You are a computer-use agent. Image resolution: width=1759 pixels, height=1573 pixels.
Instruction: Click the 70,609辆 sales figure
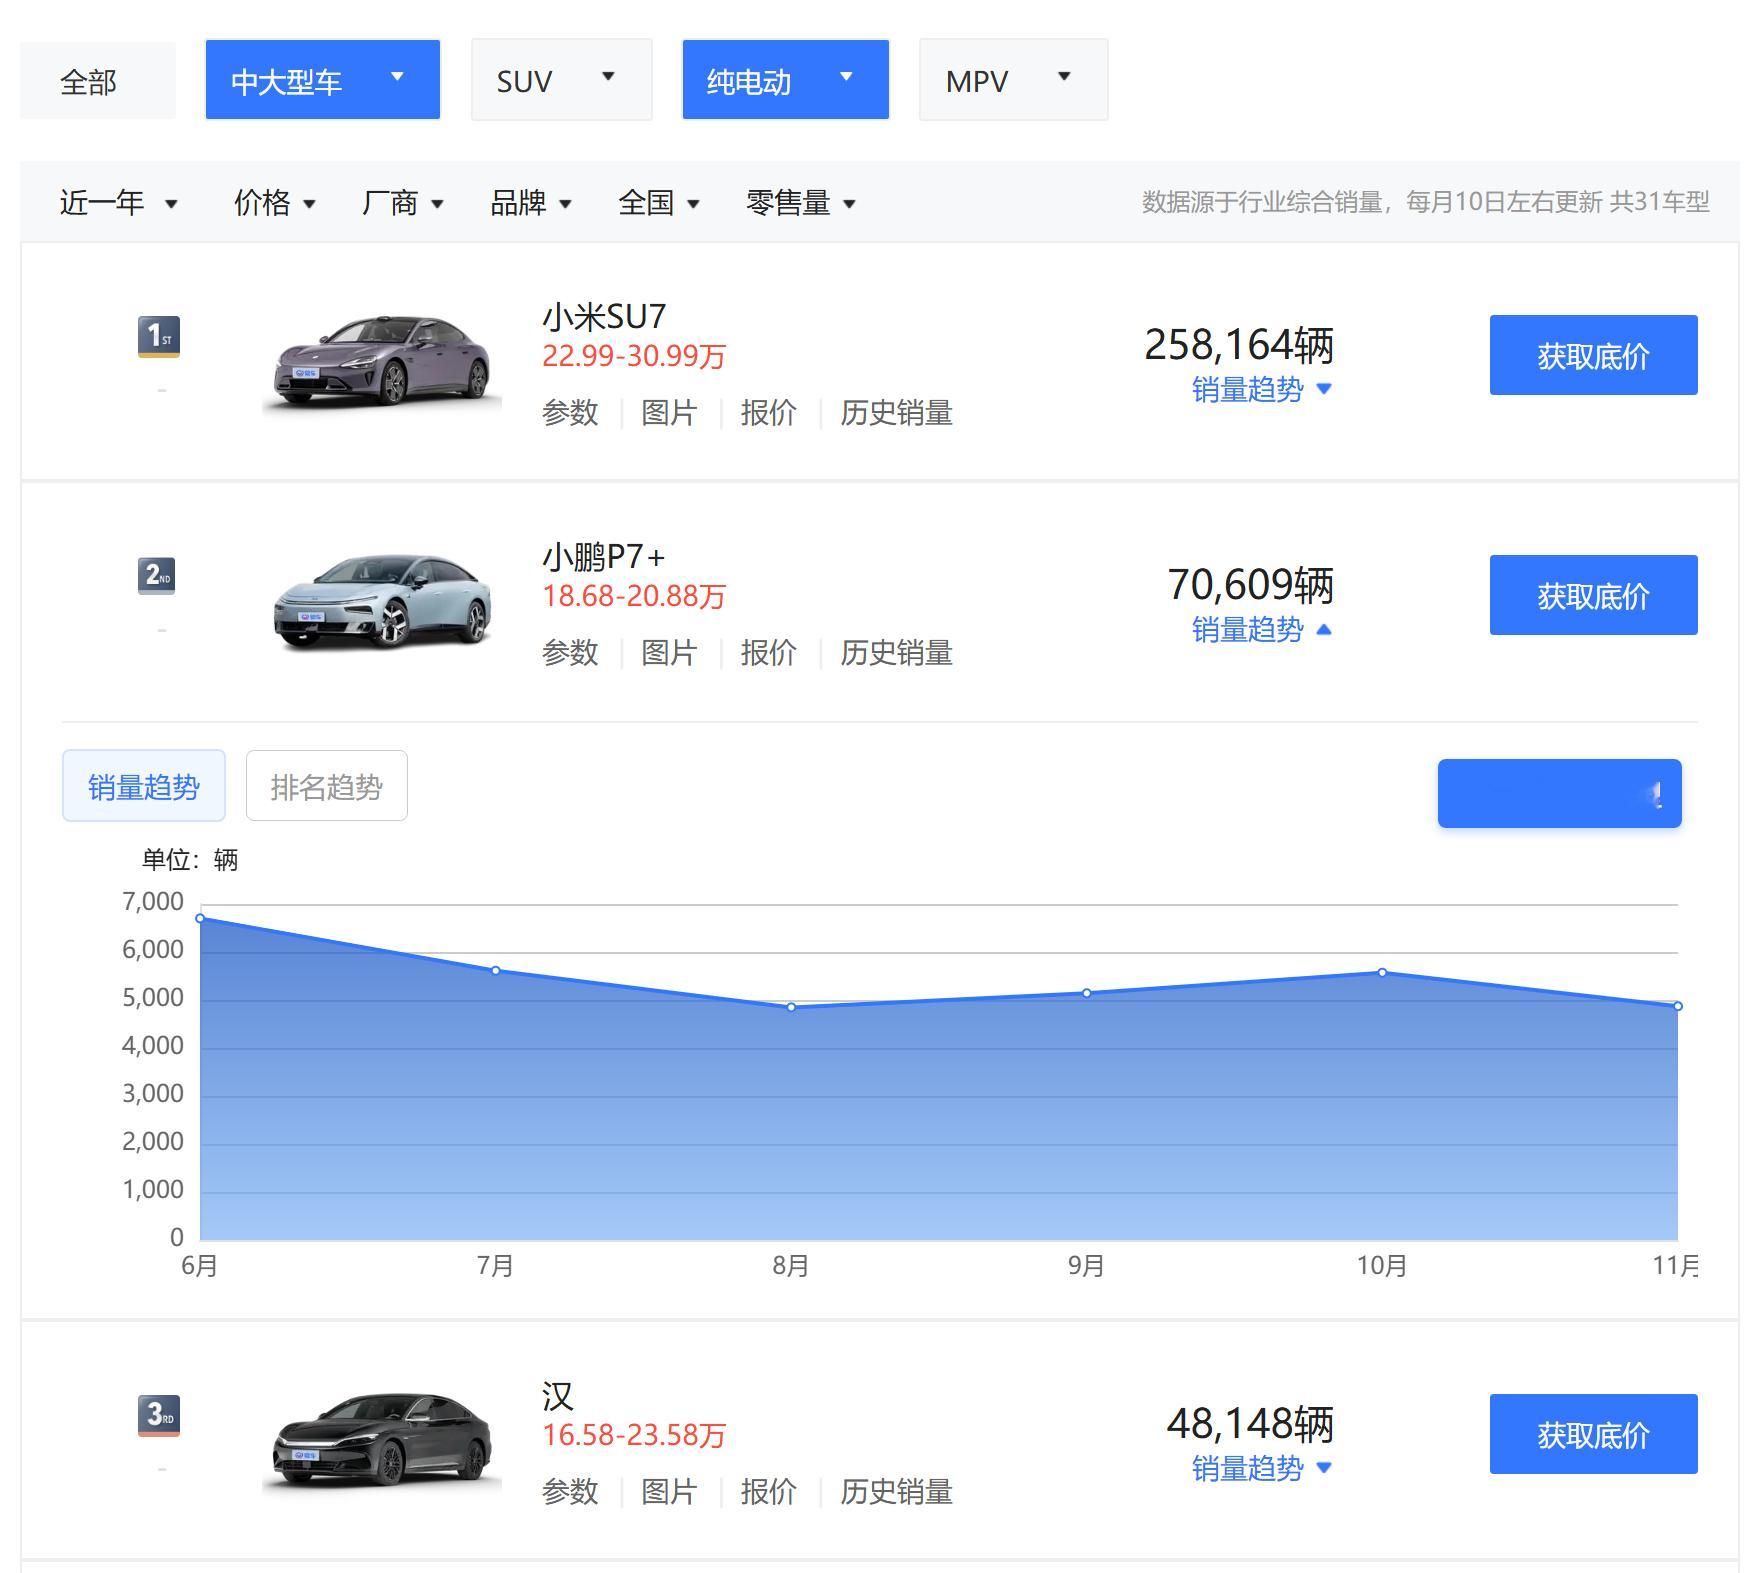point(1251,585)
